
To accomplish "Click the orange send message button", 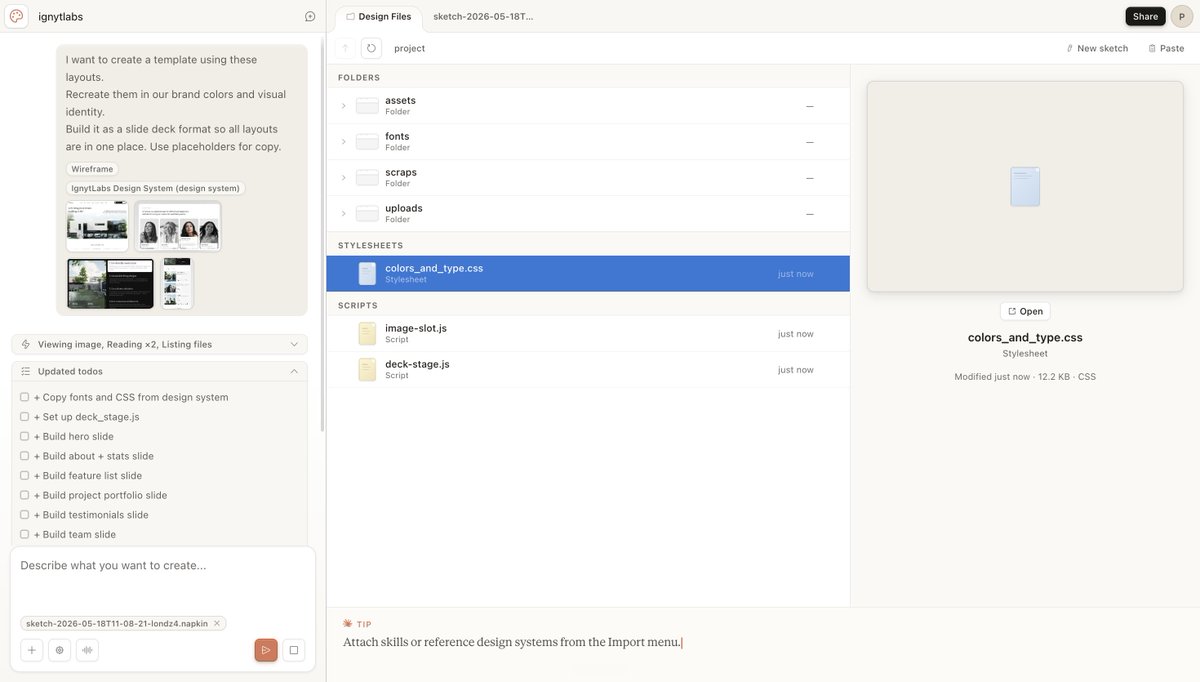I will click(266, 650).
